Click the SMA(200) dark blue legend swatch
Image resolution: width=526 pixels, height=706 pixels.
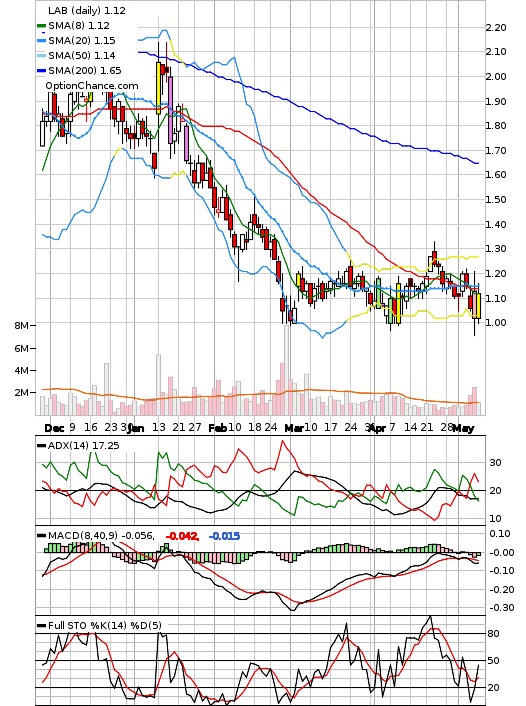click(41, 71)
